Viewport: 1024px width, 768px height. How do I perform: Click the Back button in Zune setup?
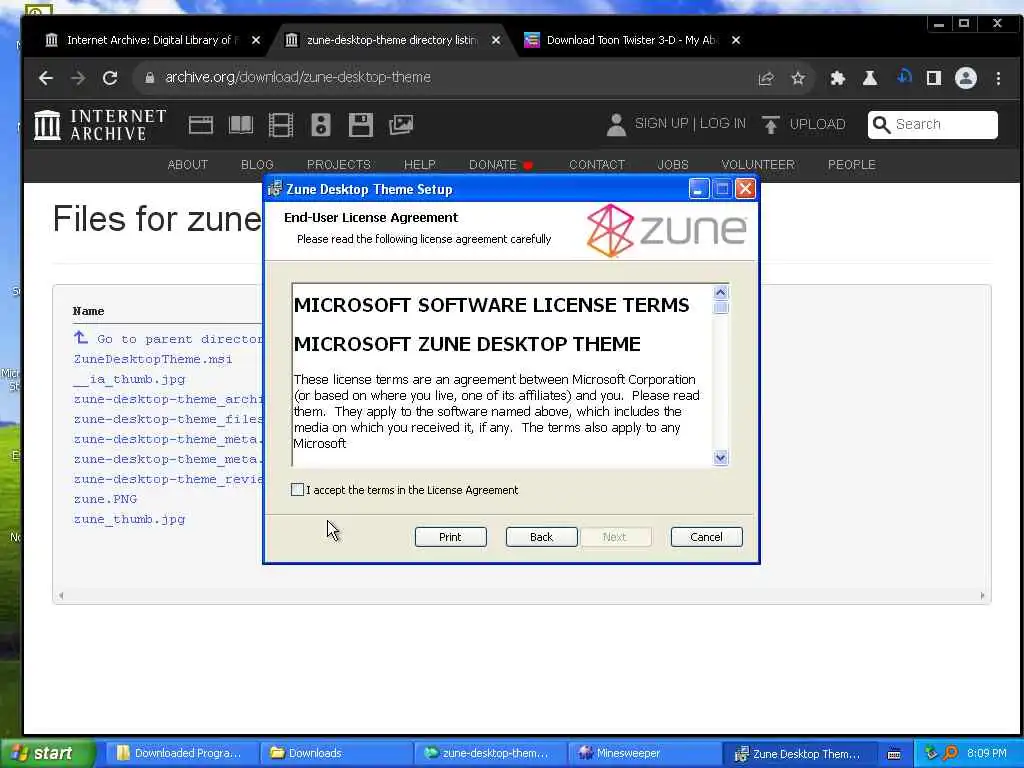click(x=541, y=537)
